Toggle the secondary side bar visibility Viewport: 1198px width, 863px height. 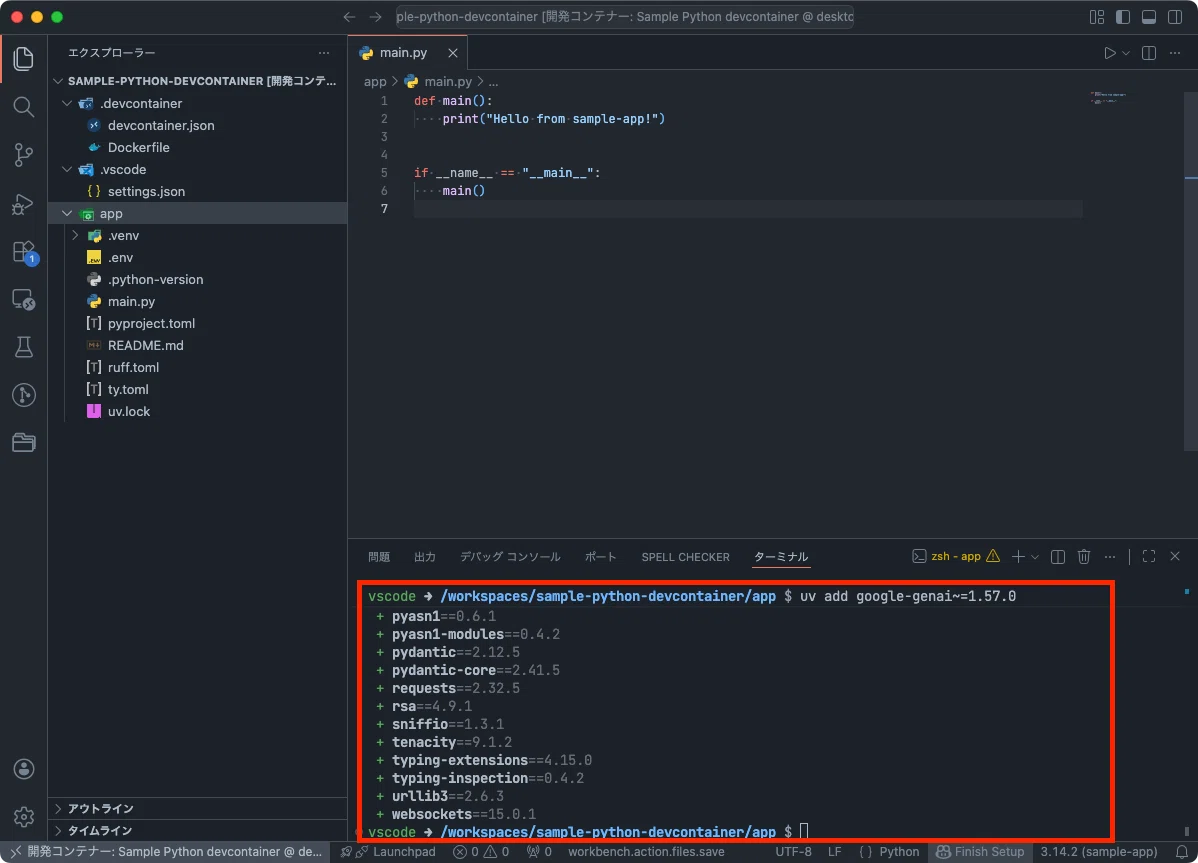(x=1175, y=17)
